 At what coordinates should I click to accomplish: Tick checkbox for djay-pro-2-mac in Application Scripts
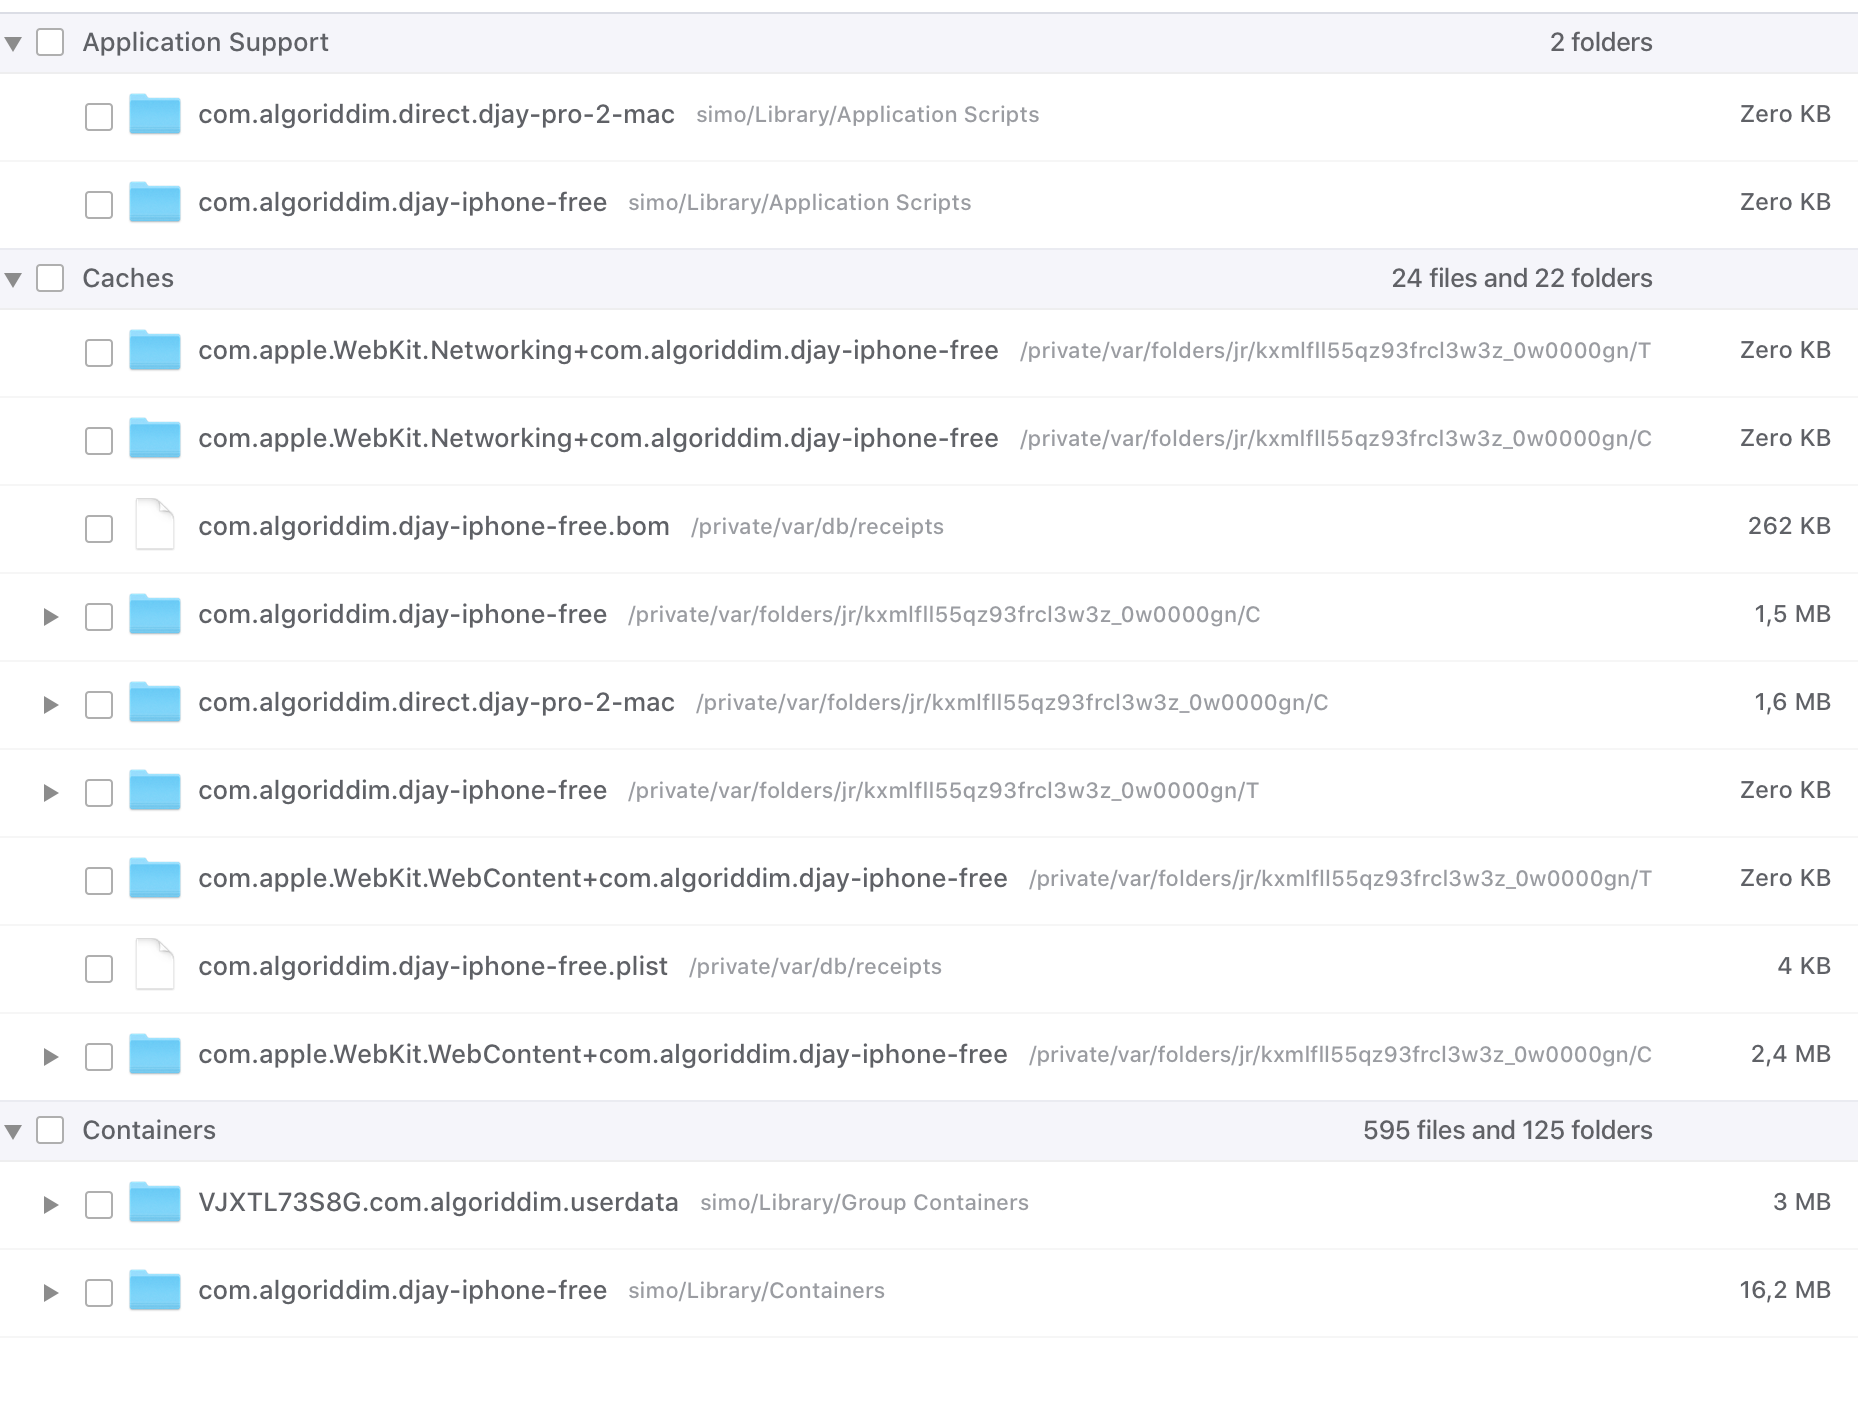(99, 116)
